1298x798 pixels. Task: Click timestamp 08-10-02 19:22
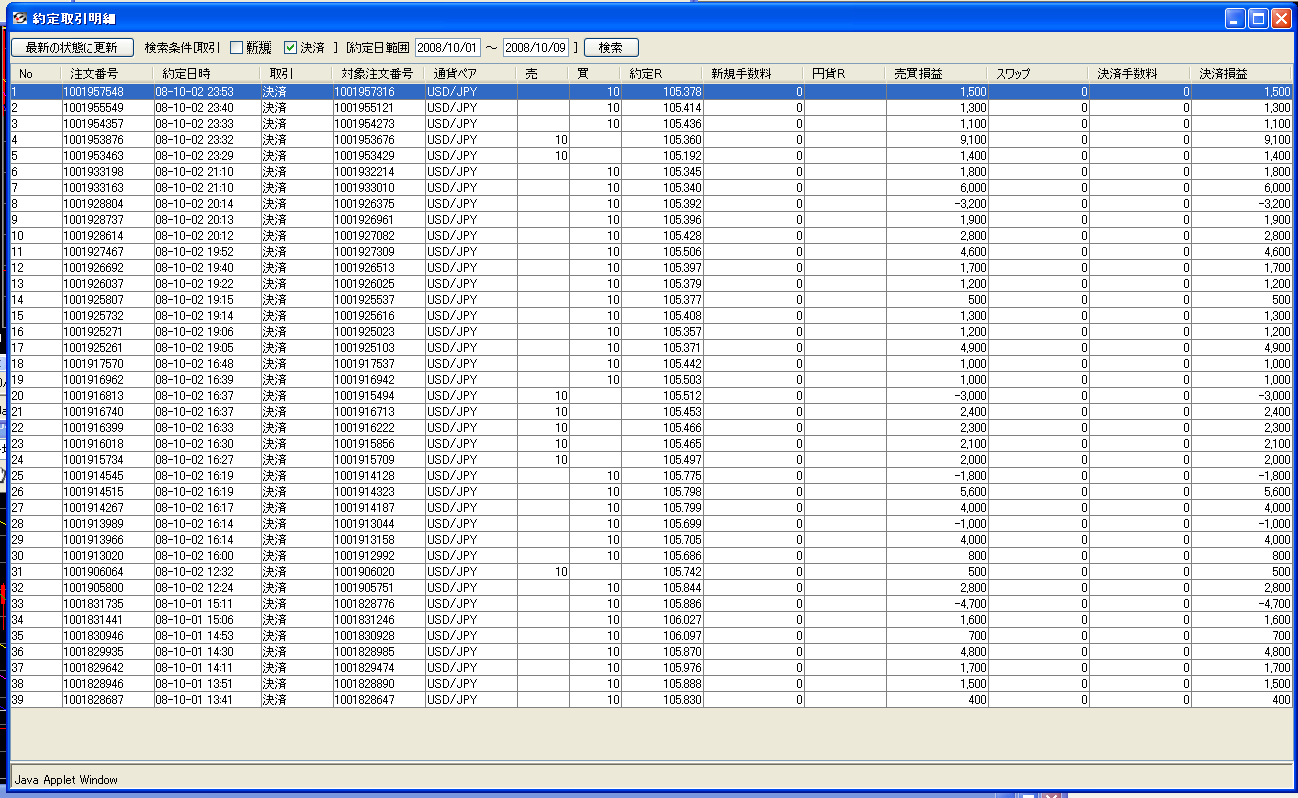pyautogui.click(x=207, y=284)
